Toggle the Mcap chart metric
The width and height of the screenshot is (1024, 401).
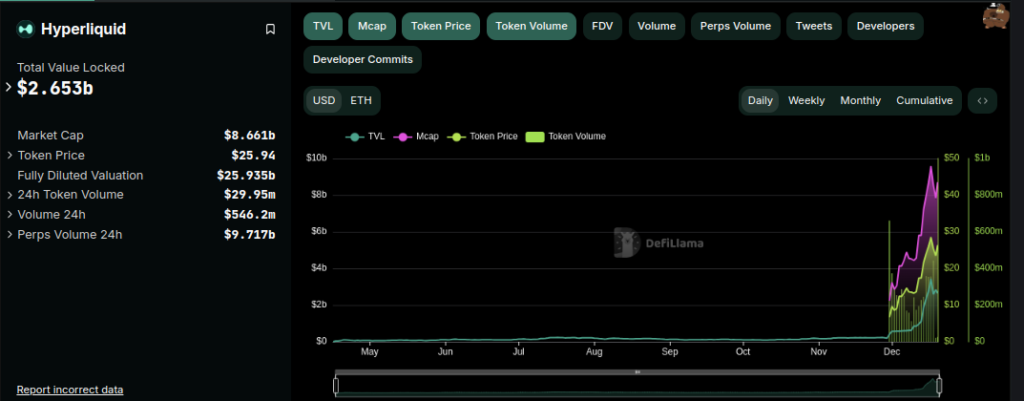[372, 26]
